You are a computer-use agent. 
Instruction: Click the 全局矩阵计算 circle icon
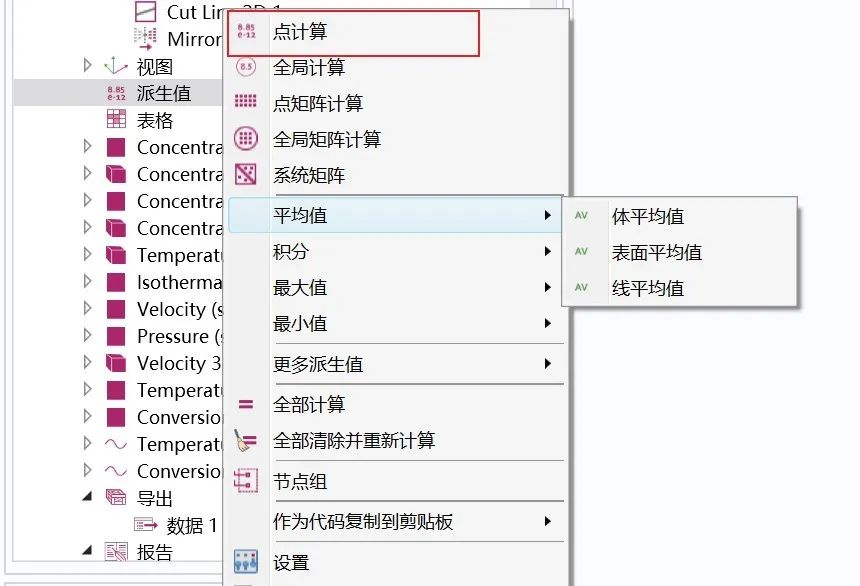coord(248,139)
